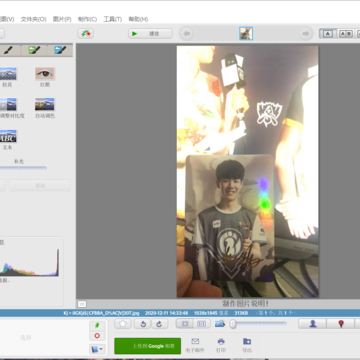
Task: Open the 图片(P) picture menu
Action: pos(62,19)
